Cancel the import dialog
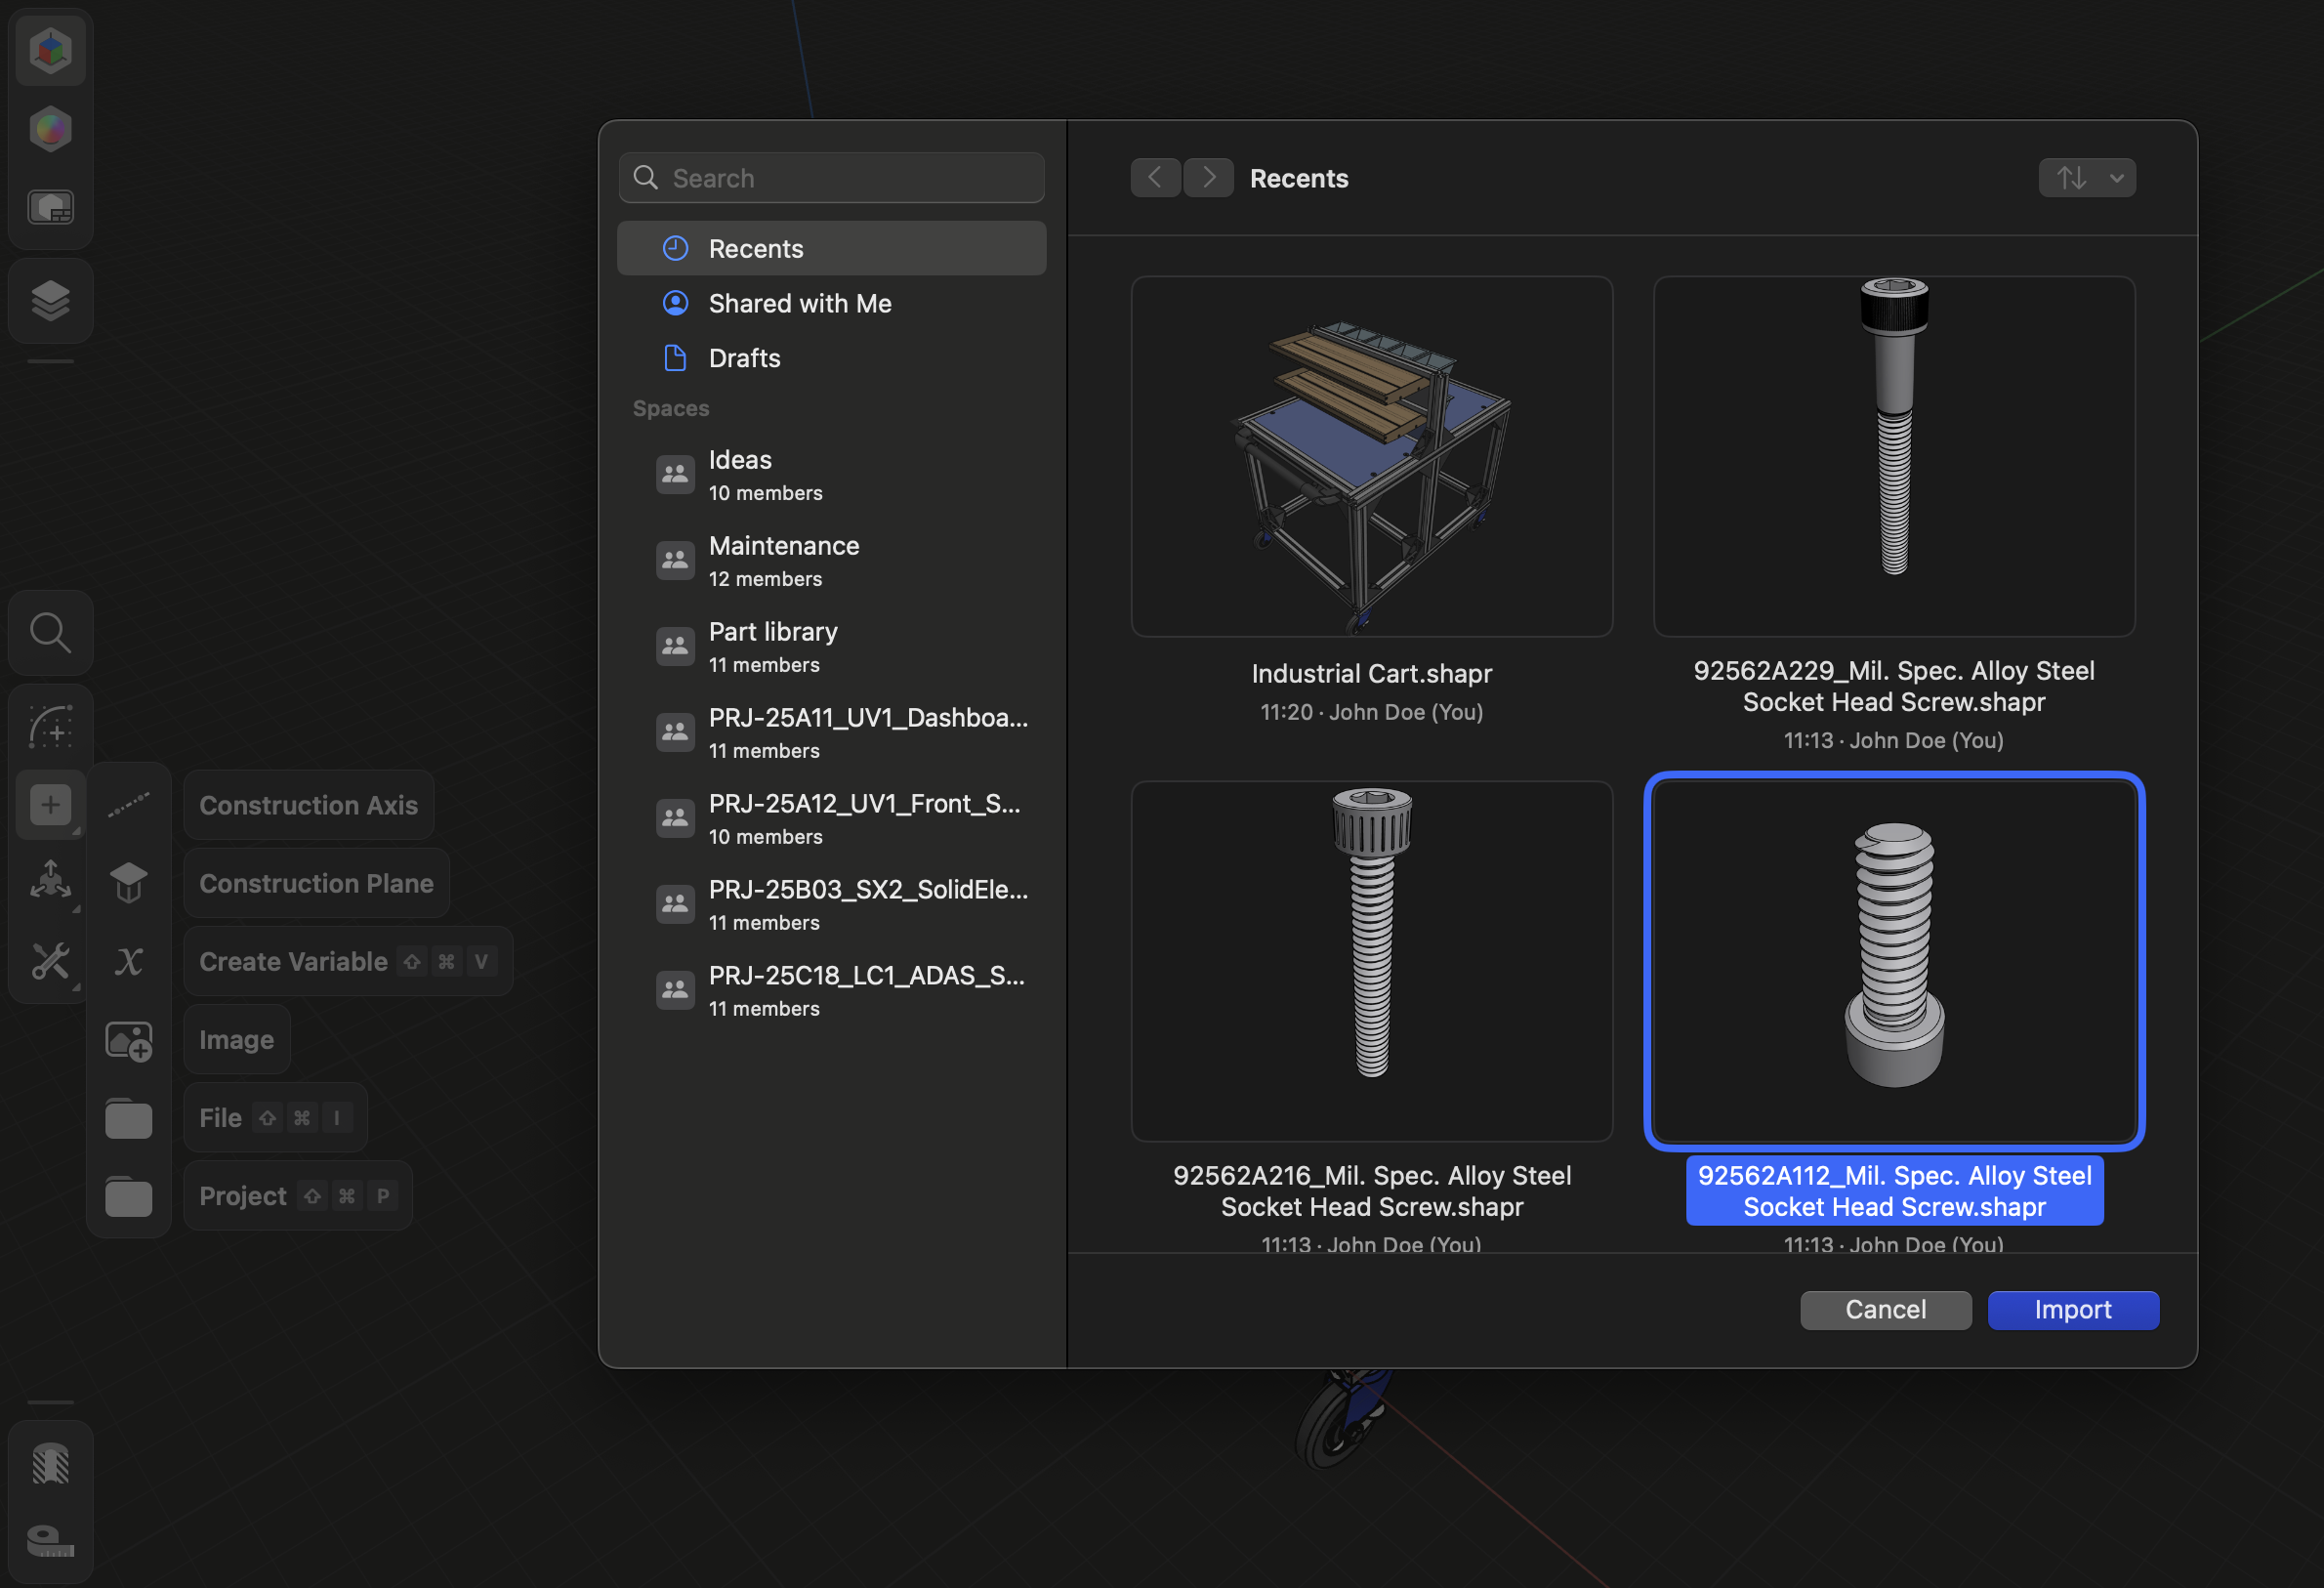 tap(1884, 1310)
